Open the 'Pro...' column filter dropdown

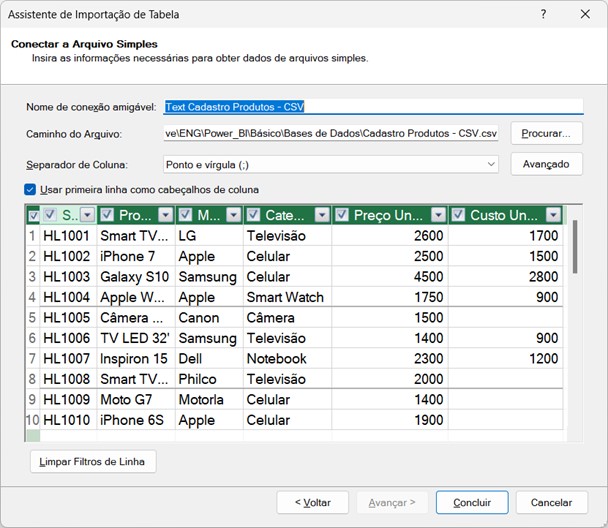coord(166,215)
